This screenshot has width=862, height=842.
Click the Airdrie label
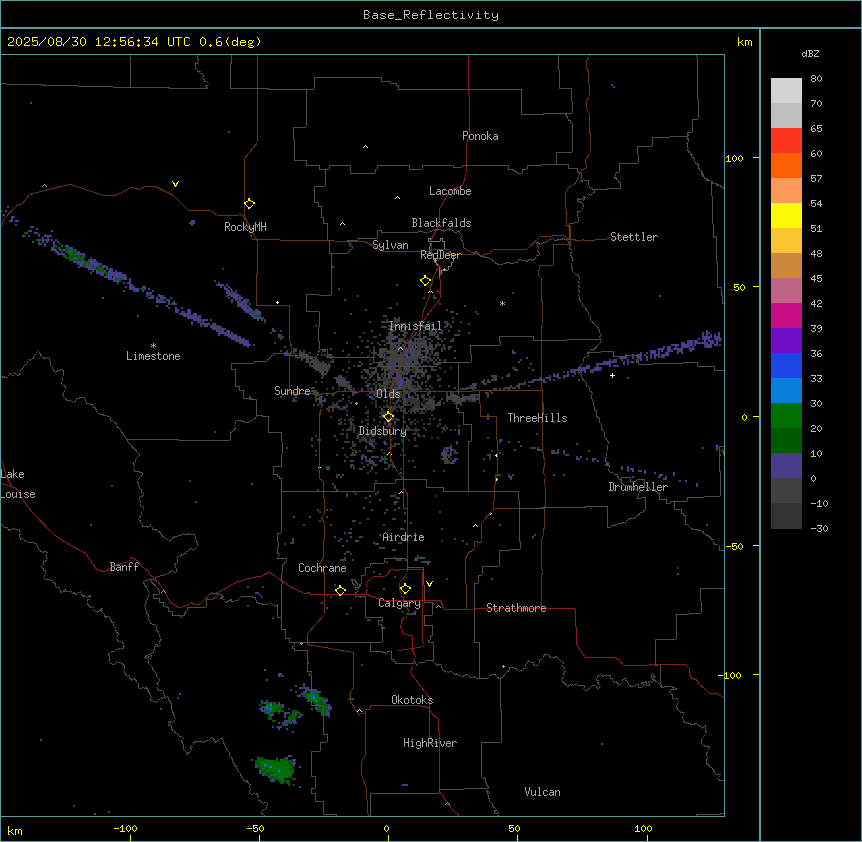(x=403, y=537)
